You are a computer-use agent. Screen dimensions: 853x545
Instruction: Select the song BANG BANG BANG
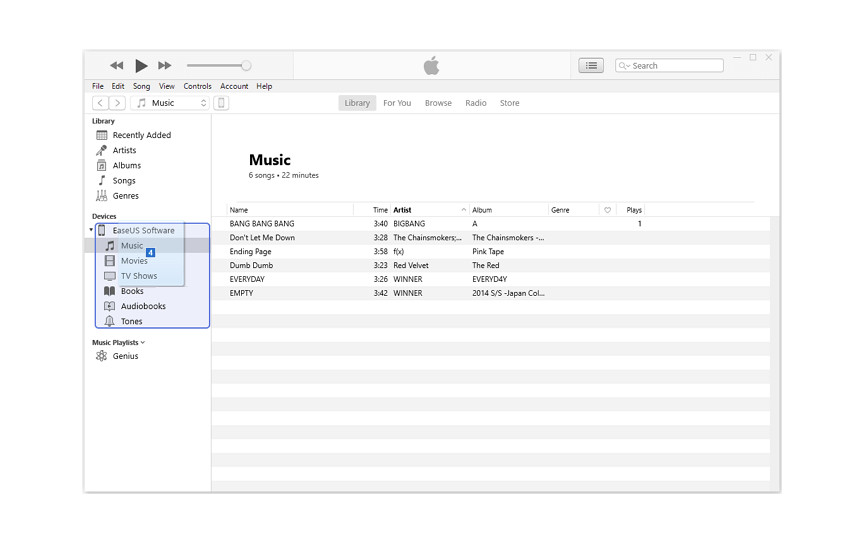pos(262,224)
